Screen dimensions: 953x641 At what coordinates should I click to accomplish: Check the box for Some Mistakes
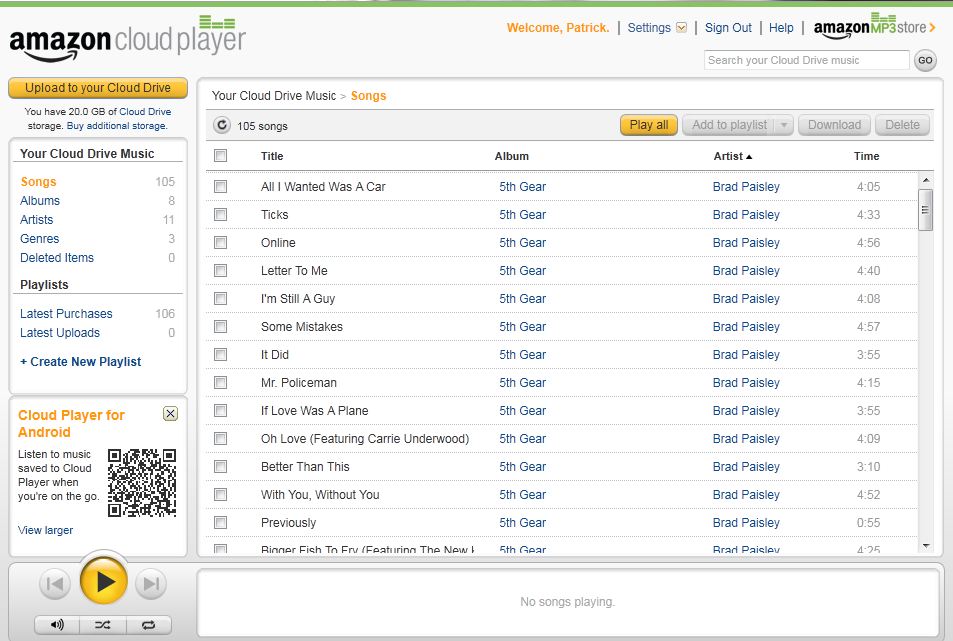(x=221, y=326)
